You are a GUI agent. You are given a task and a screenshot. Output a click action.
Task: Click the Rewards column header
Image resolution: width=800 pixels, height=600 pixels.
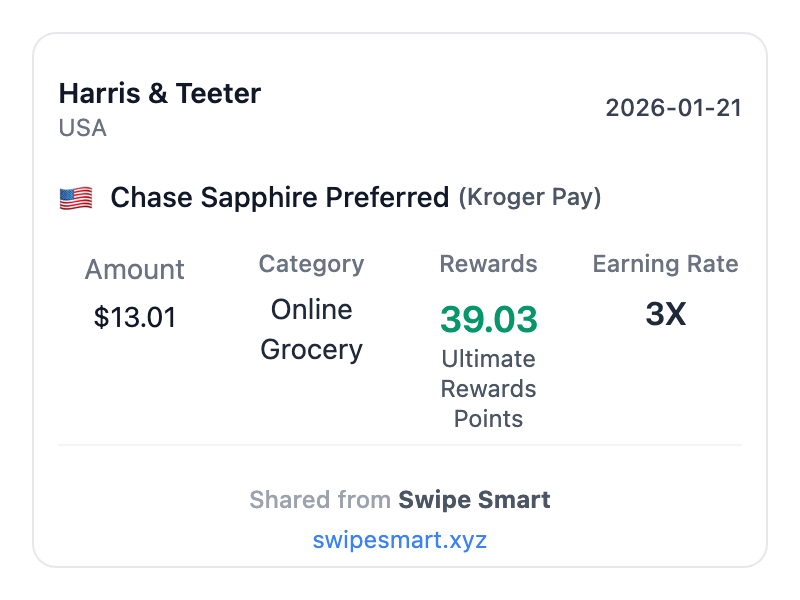(488, 264)
